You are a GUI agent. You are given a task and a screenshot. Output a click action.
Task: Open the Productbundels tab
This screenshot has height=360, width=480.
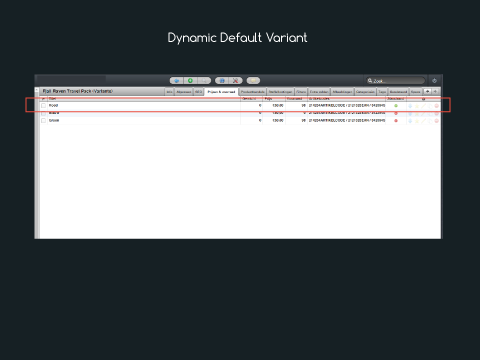253,92
